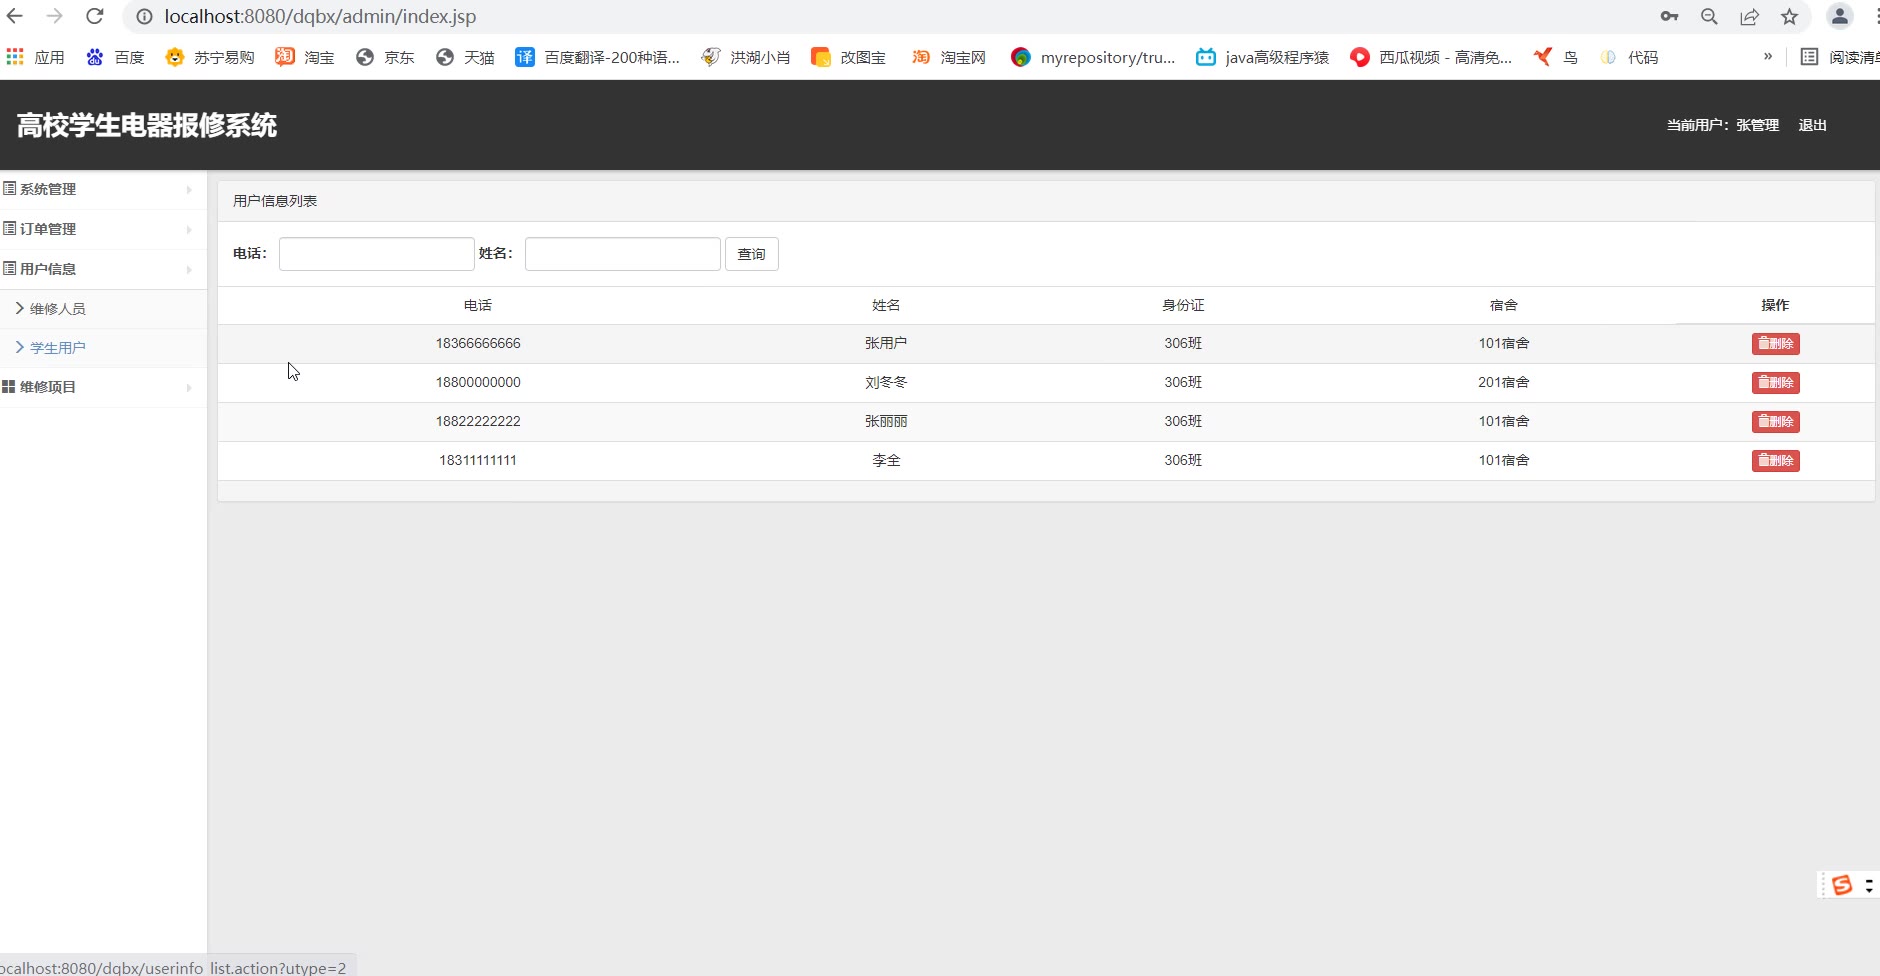Open the 鸟 bookmark
This screenshot has height=976, width=1880.
pos(1556,57)
